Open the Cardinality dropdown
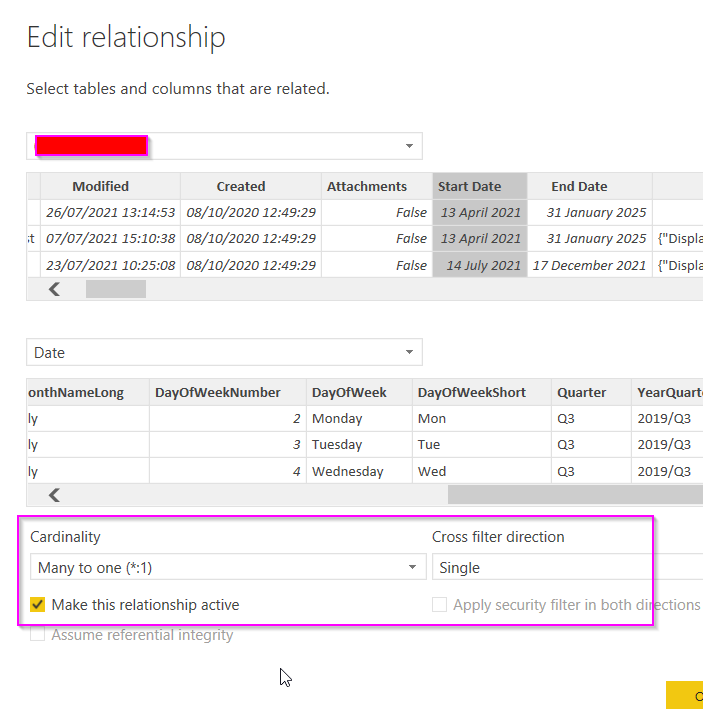This screenshot has width=703, height=713. [x=228, y=567]
